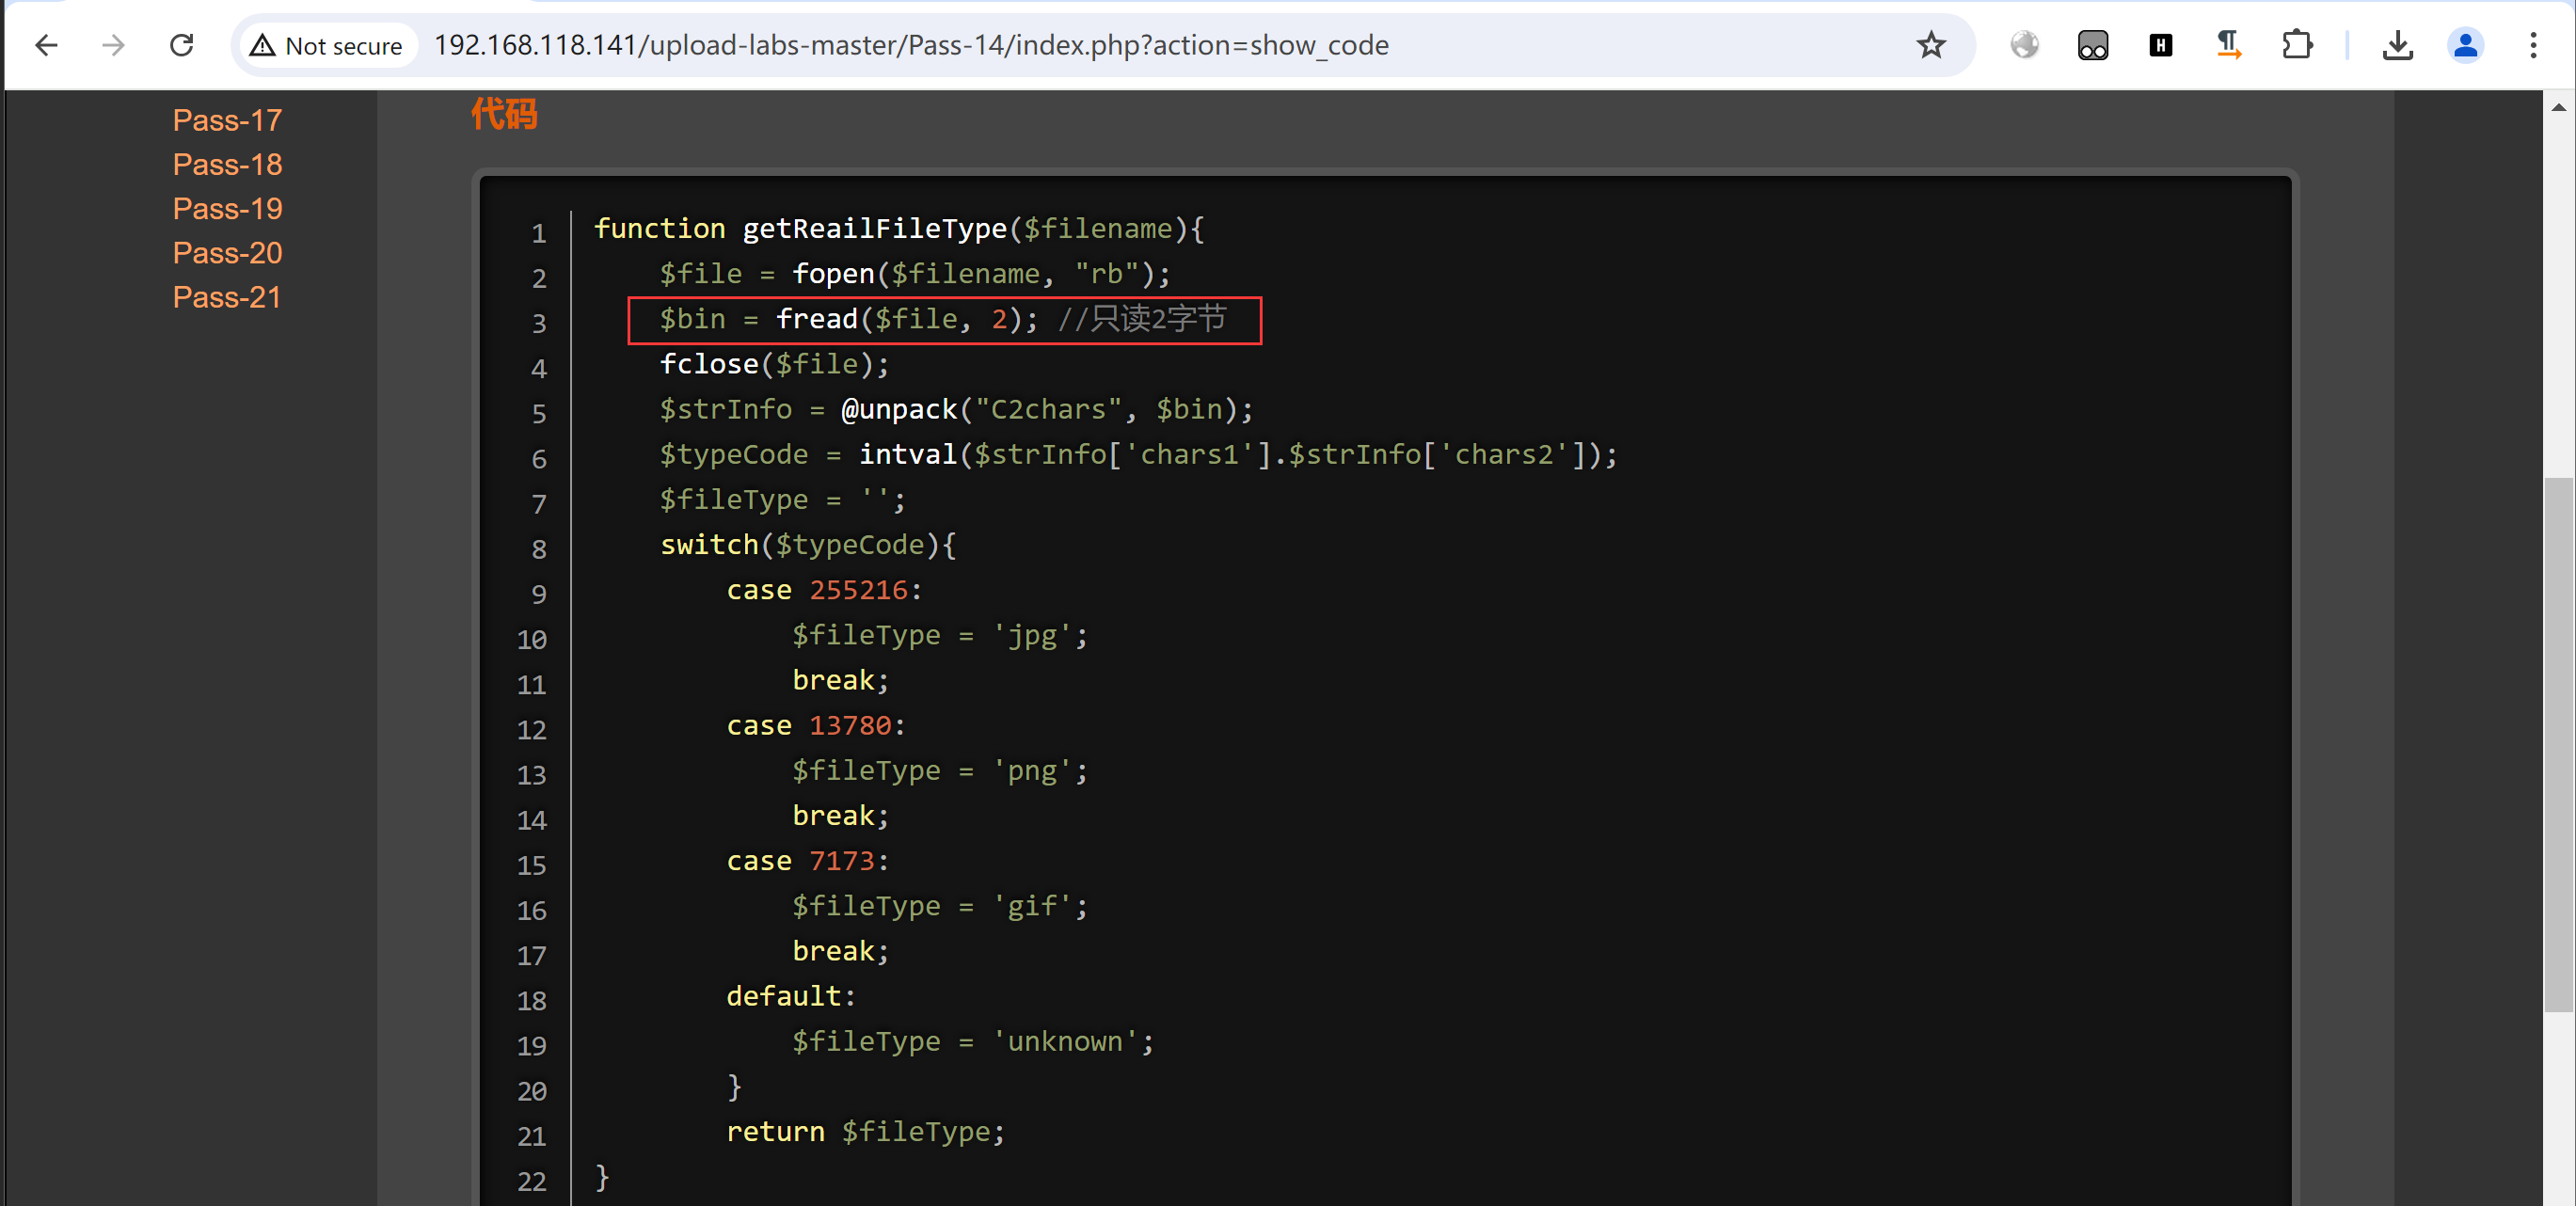This screenshot has width=2576, height=1206.
Task: Click the browser forward arrow
Action: pyautogui.click(x=114, y=45)
